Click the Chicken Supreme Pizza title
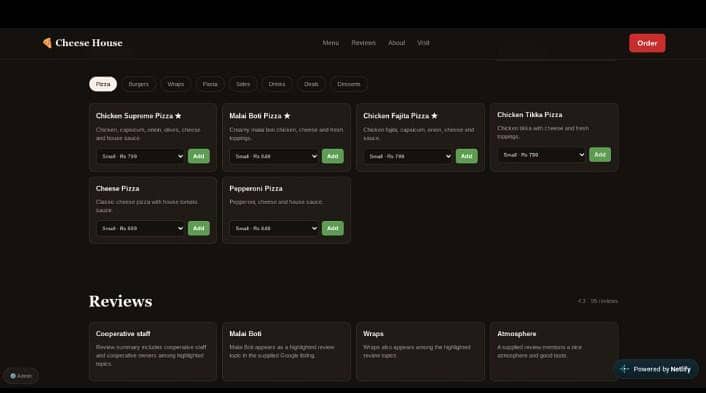The image size is (706, 393). pyautogui.click(x=134, y=116)
